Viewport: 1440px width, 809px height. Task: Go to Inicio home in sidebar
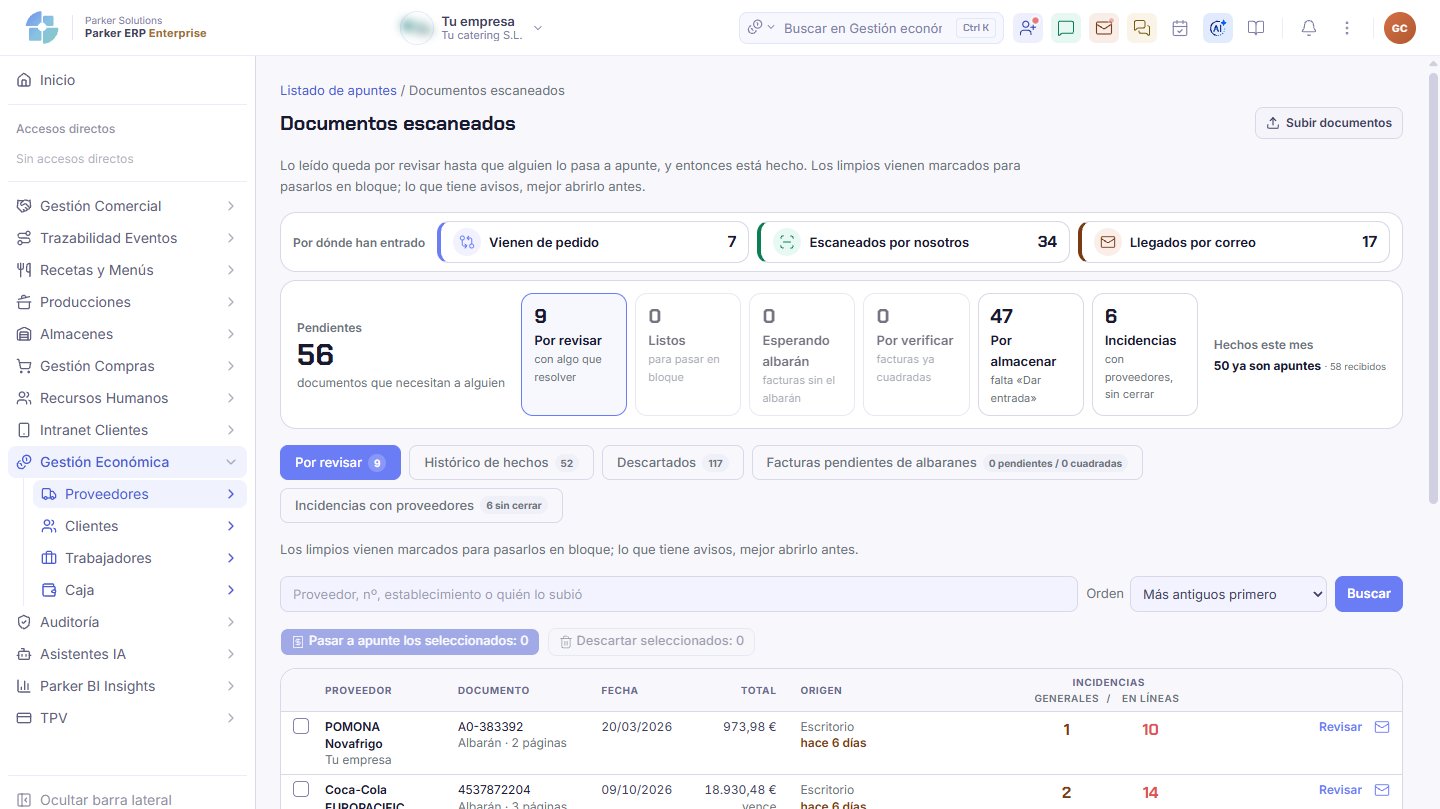pos(127,80)
